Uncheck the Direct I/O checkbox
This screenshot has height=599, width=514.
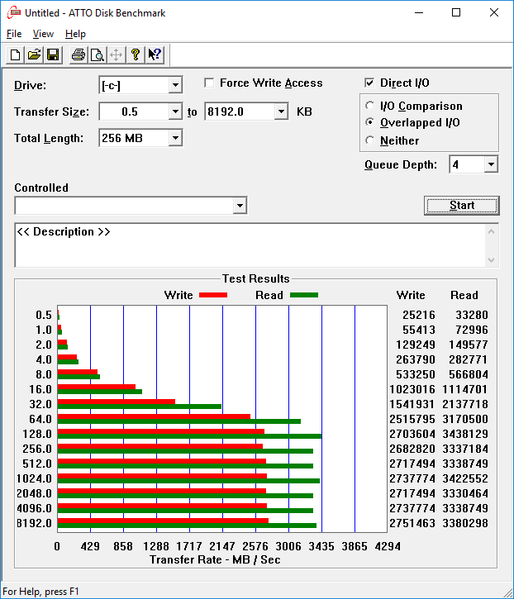click(x=369, y=83)
